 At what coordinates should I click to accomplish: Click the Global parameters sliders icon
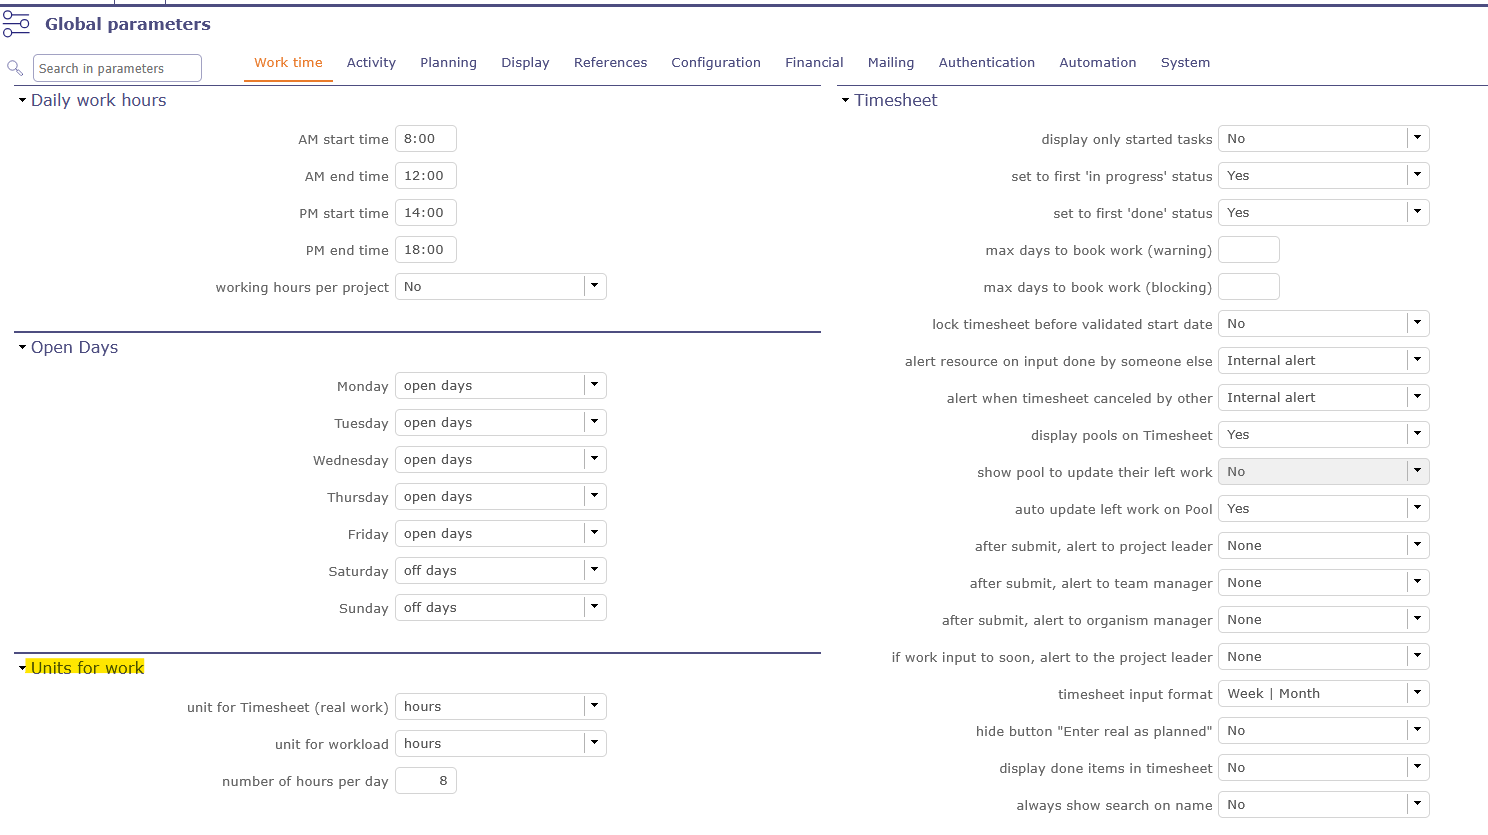point(16,24)
